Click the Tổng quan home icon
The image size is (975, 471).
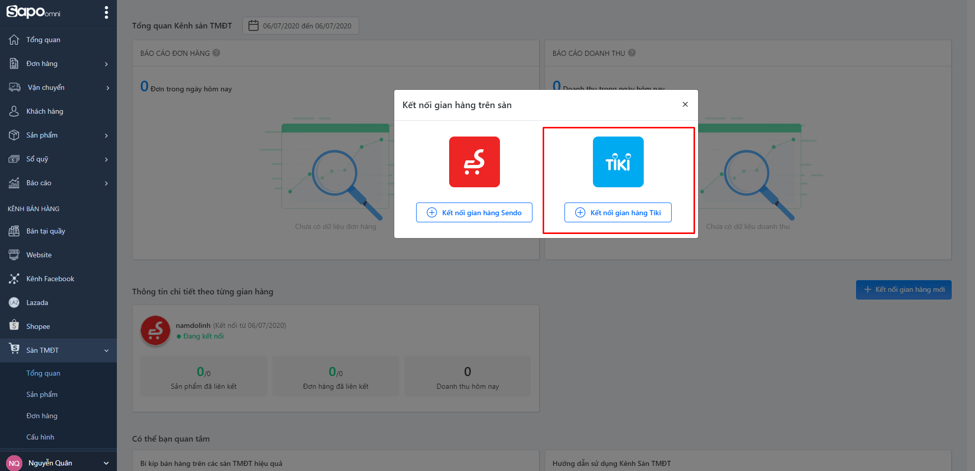(x=14, y=40)
